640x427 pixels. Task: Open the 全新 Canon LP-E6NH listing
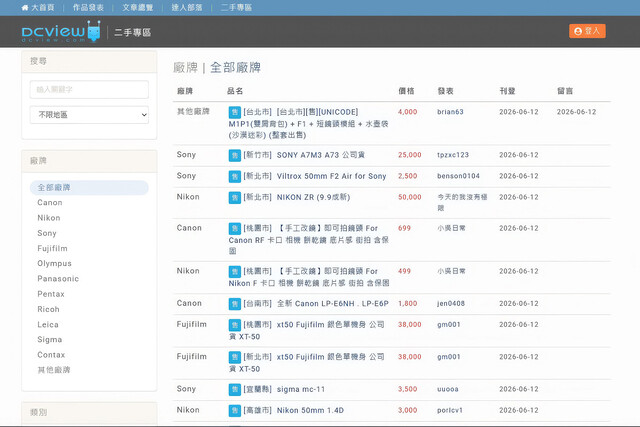click(333, 304)
